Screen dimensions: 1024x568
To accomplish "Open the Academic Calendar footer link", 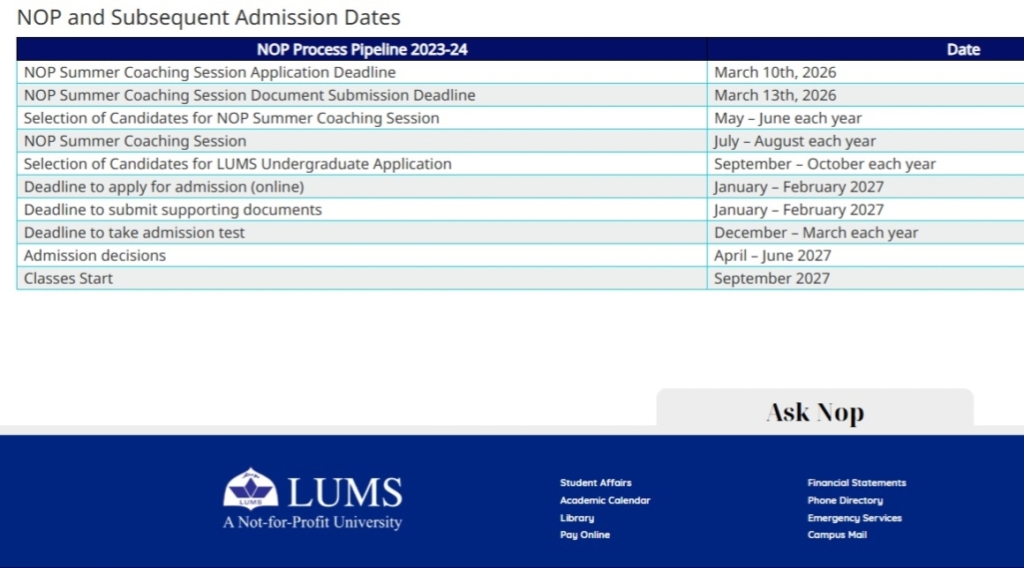I will 605,500.
